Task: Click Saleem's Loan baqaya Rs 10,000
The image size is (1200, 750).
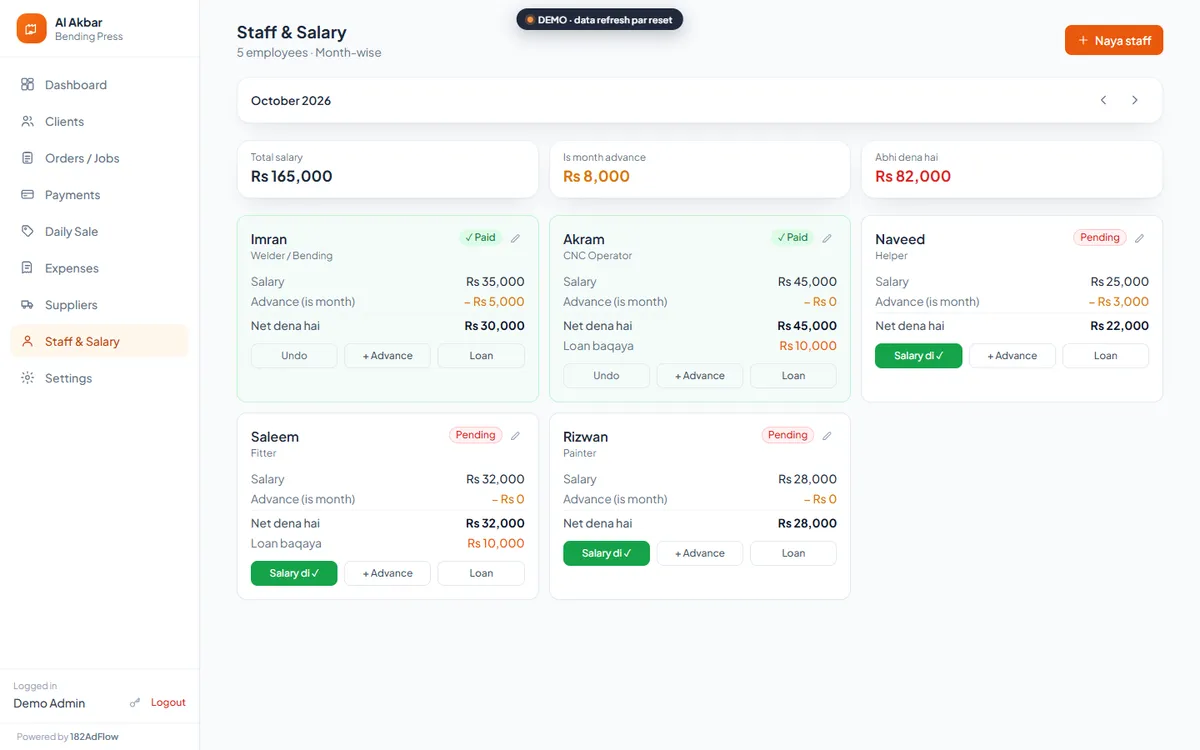Action: coord(495,544)
